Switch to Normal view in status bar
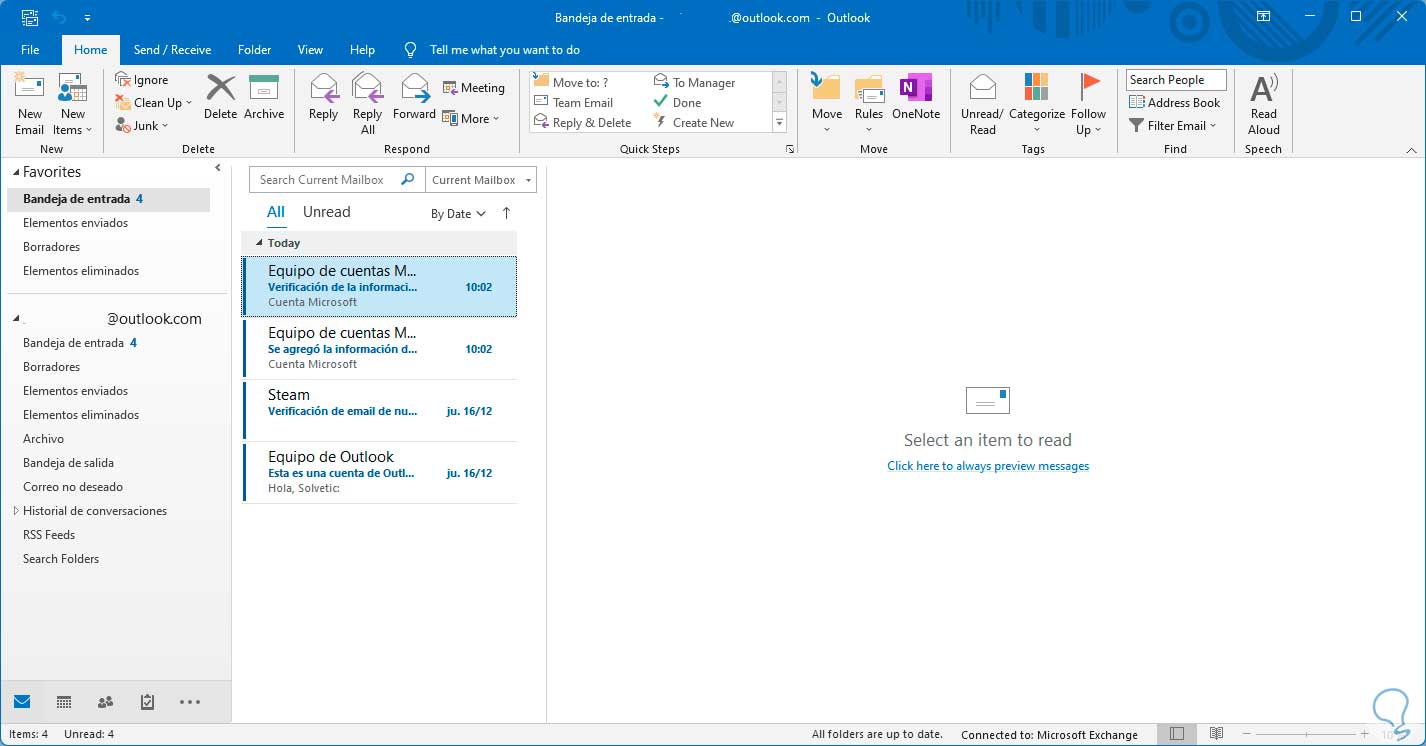This screenshot has width=1426, height=746. tap(1177, 734)
